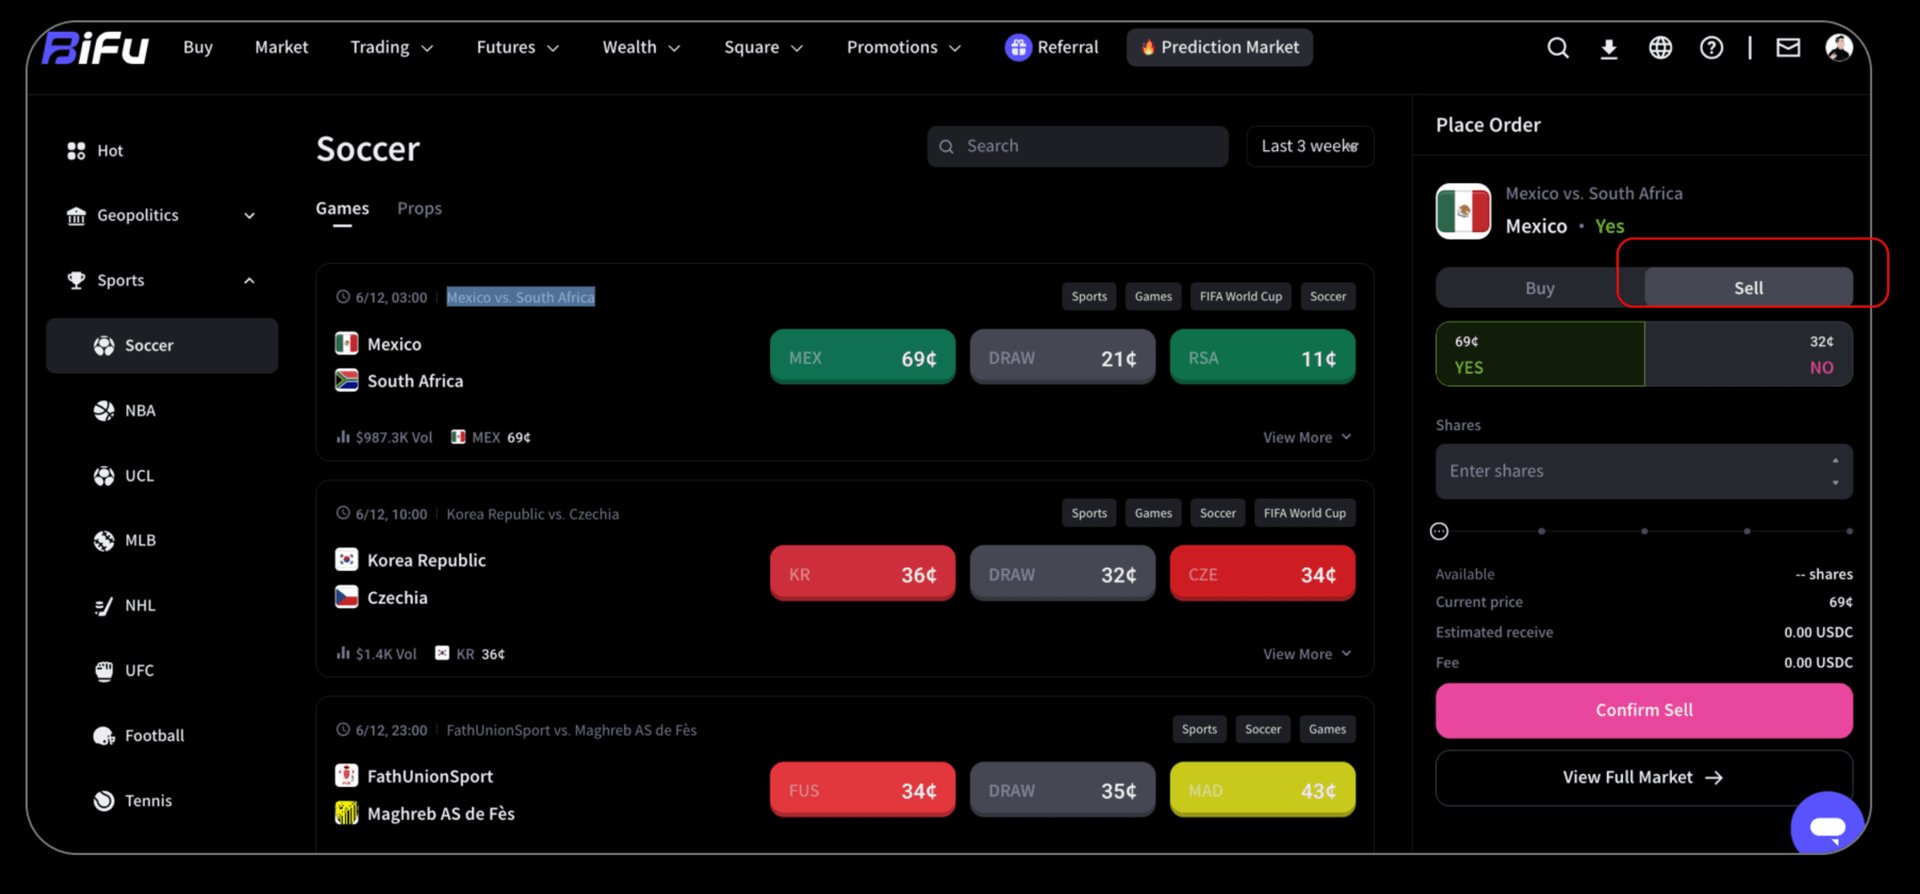Viewport: 1920px width, 894px height.
Task: Click Mexico flag in Place Order panel
Action: (1463, 211)
